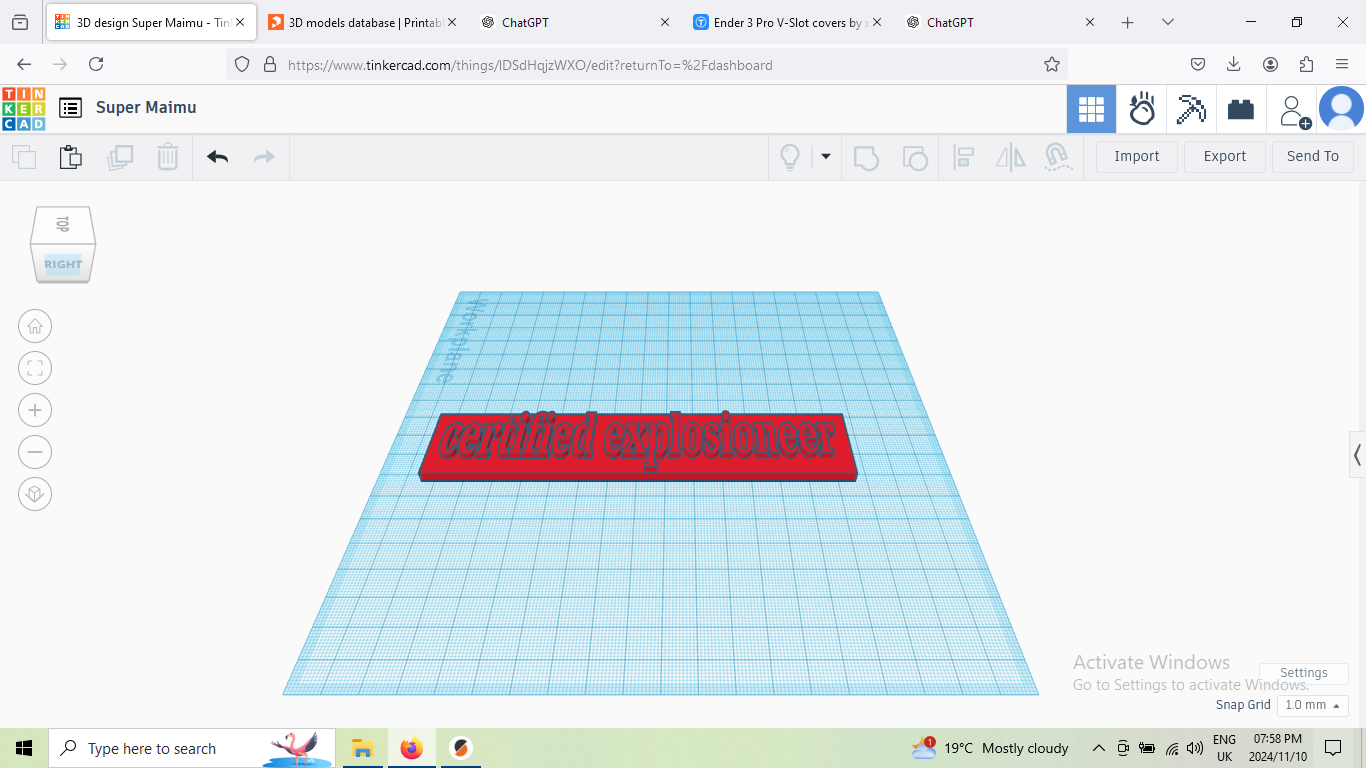Image resolution: width=1366 pixels, height=768 pixels.
Task: Toggle perspective/orthographic cube view
Action: point(35,494)
